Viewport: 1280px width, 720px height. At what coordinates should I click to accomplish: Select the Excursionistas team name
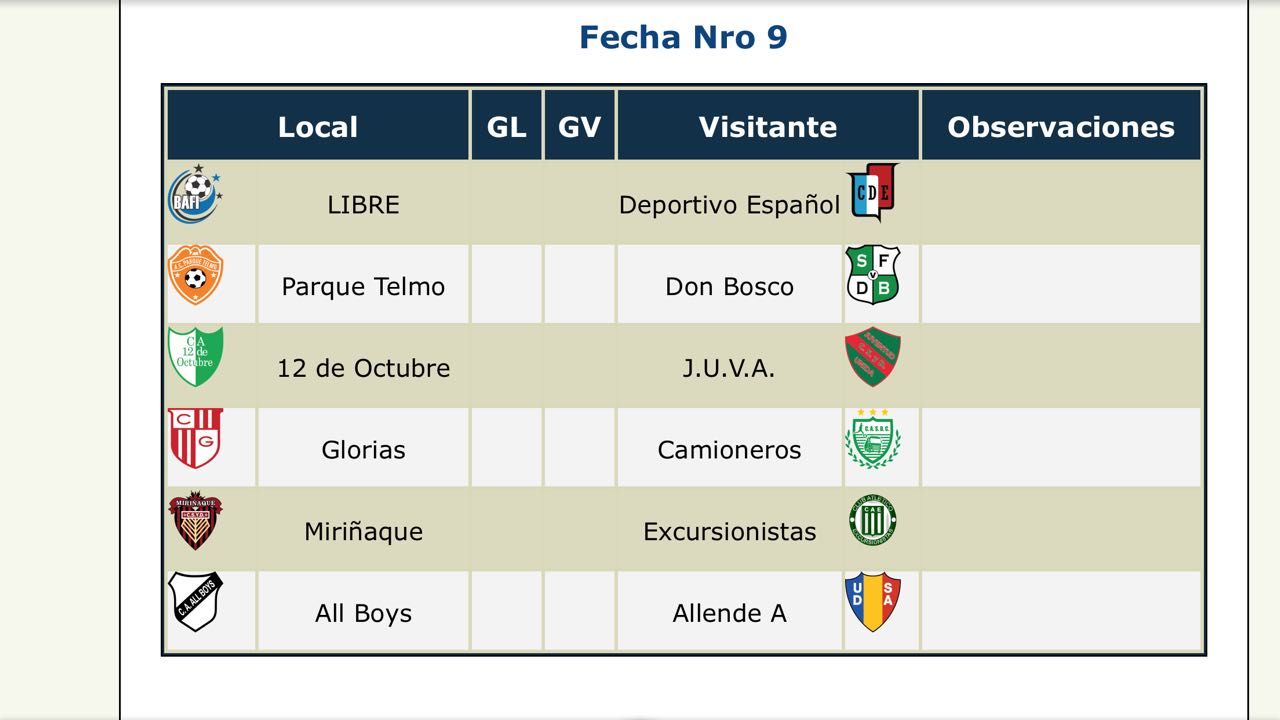730,532
